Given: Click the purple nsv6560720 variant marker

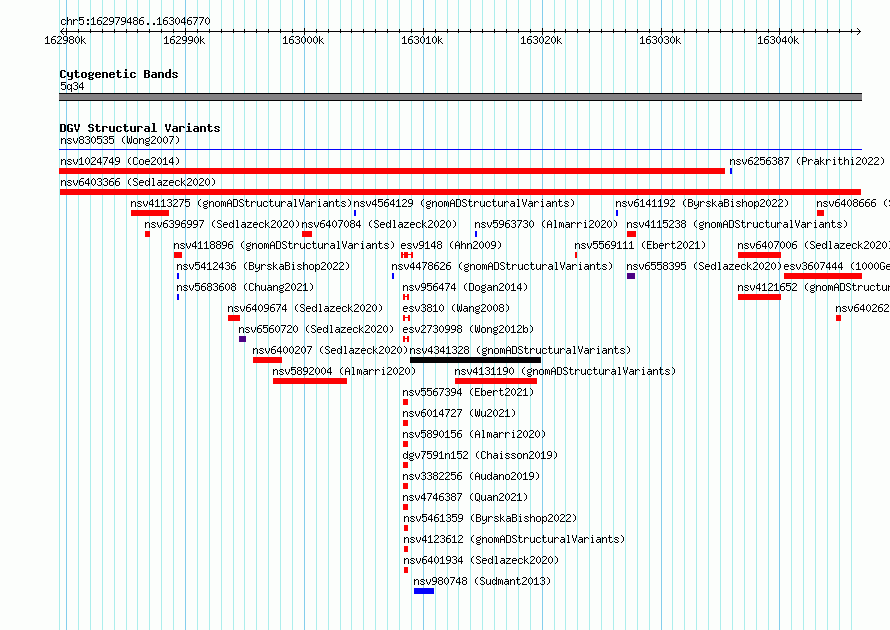Looking at the screenshot, I should (x=242, y=339).
